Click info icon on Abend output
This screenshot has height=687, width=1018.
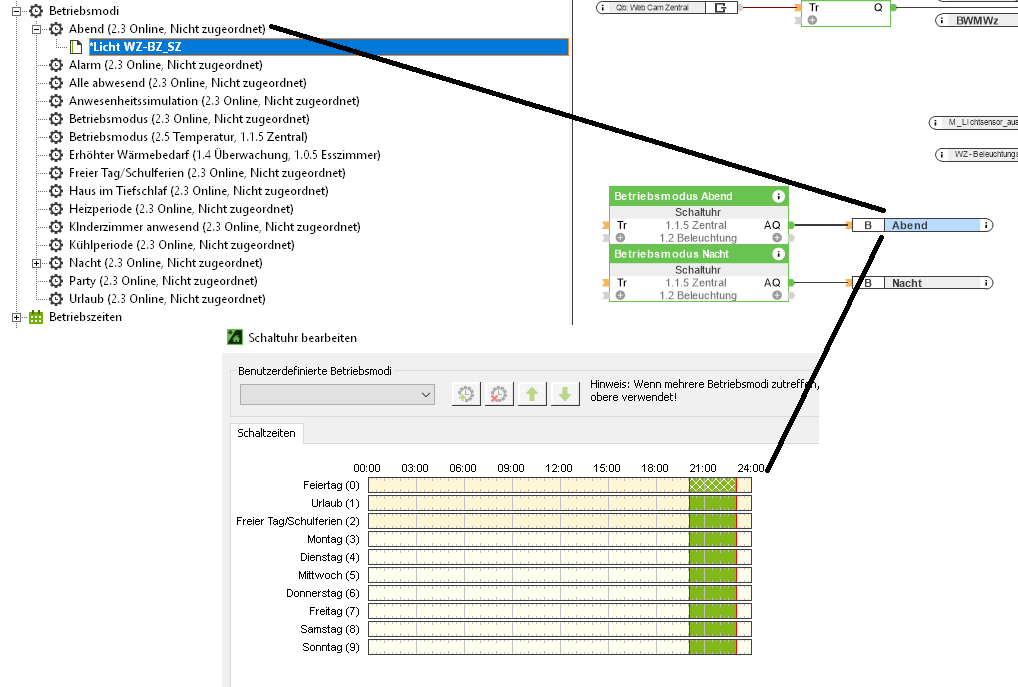click(x=986, y=225)
